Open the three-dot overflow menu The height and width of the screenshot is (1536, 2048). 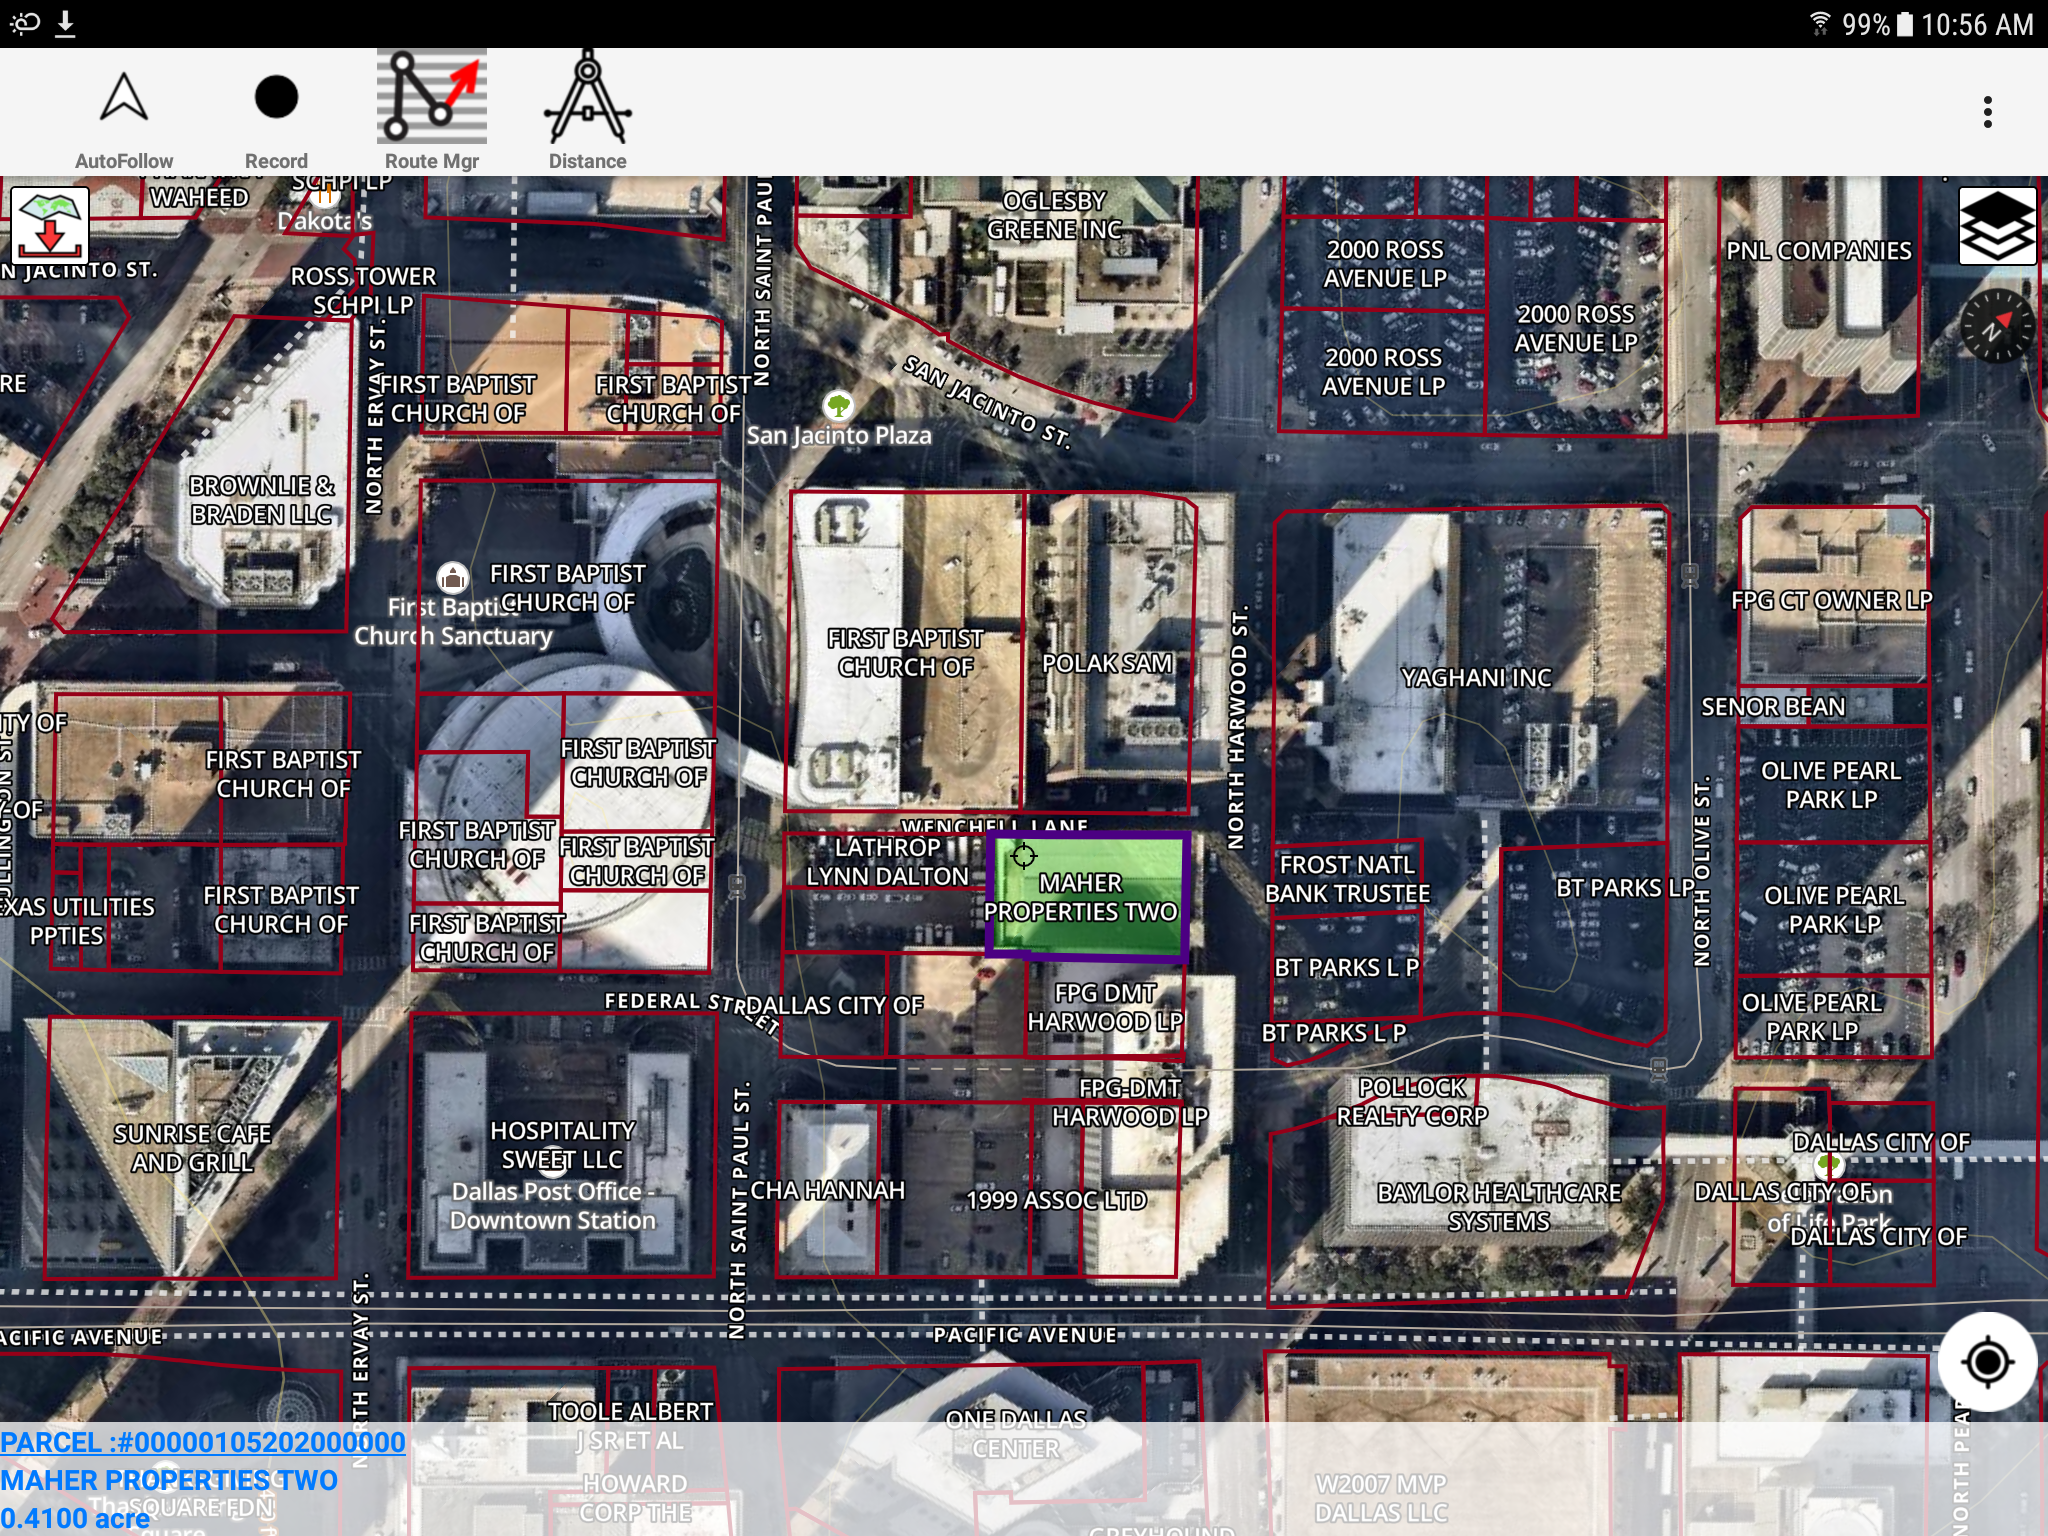pos(1988,112)
